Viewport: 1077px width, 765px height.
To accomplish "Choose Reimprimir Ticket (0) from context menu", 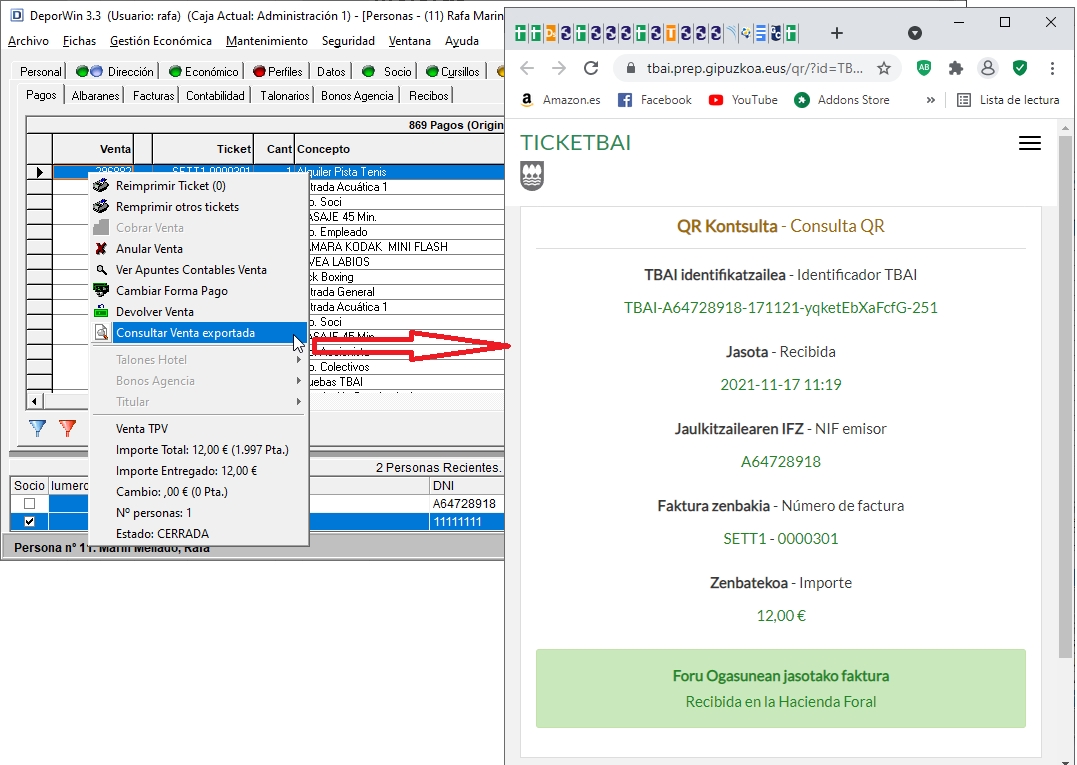I will point(199,185).
